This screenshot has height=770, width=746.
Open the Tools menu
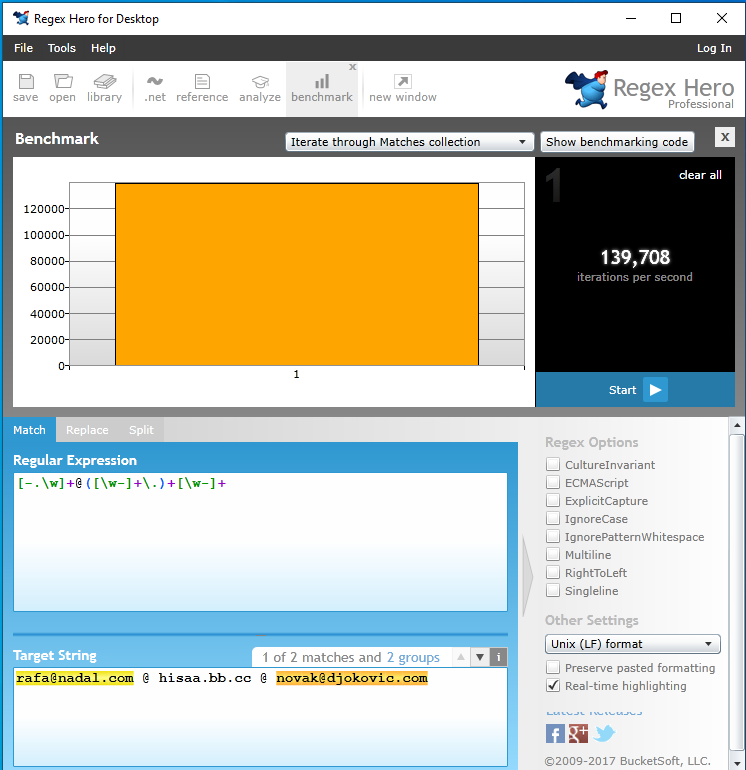(x=62, y=48)
